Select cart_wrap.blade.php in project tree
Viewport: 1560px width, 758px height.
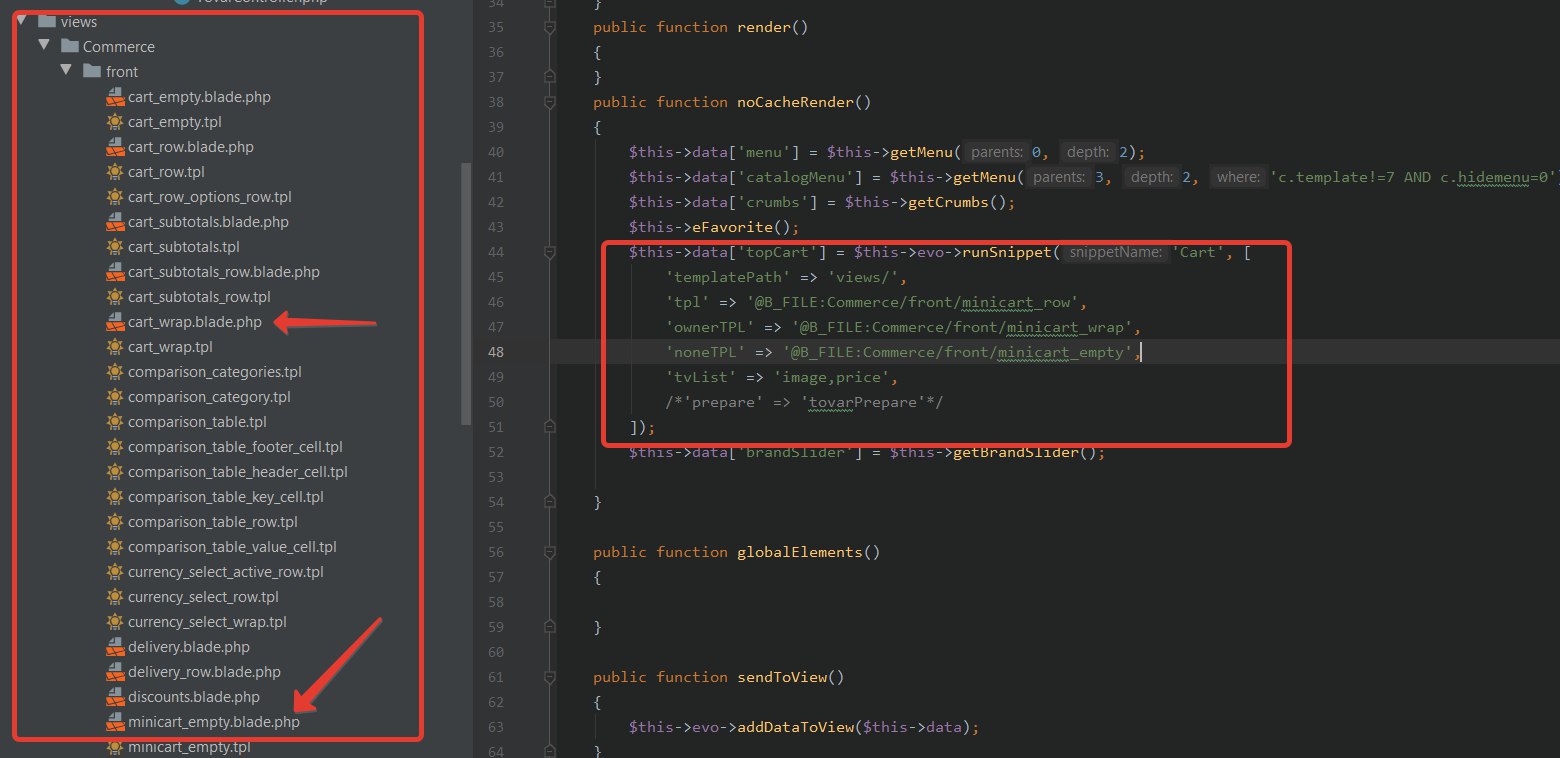pyautogui.click(x=194, y=322)
